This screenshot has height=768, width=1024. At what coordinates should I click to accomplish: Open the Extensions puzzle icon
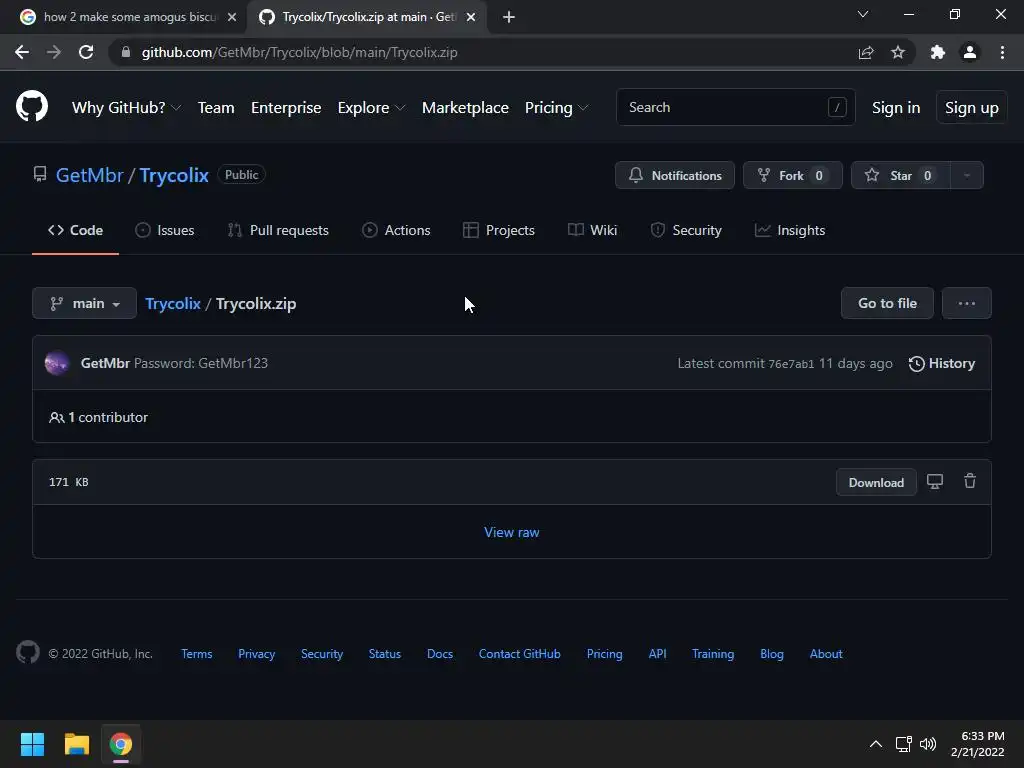938,52
